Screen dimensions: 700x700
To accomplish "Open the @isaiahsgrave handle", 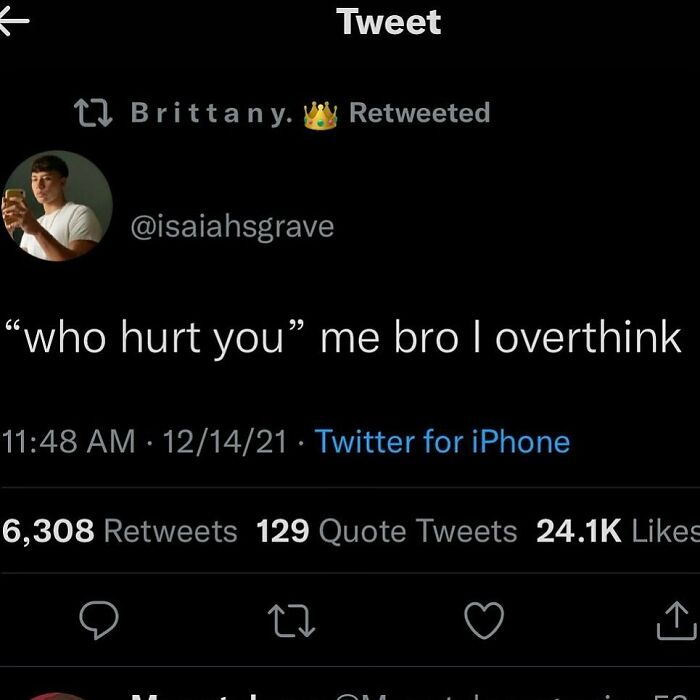I will [232, 227].
